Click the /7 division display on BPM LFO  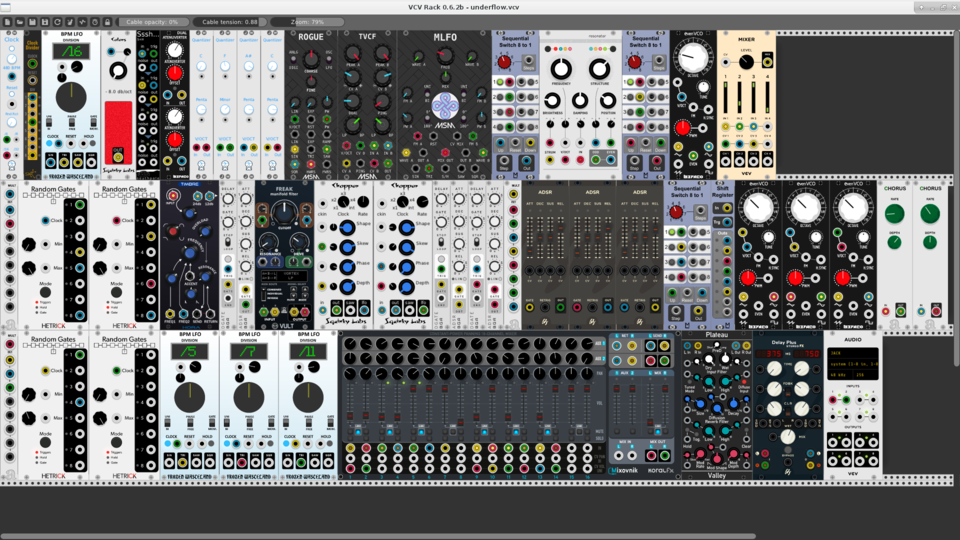coord(249,351)
